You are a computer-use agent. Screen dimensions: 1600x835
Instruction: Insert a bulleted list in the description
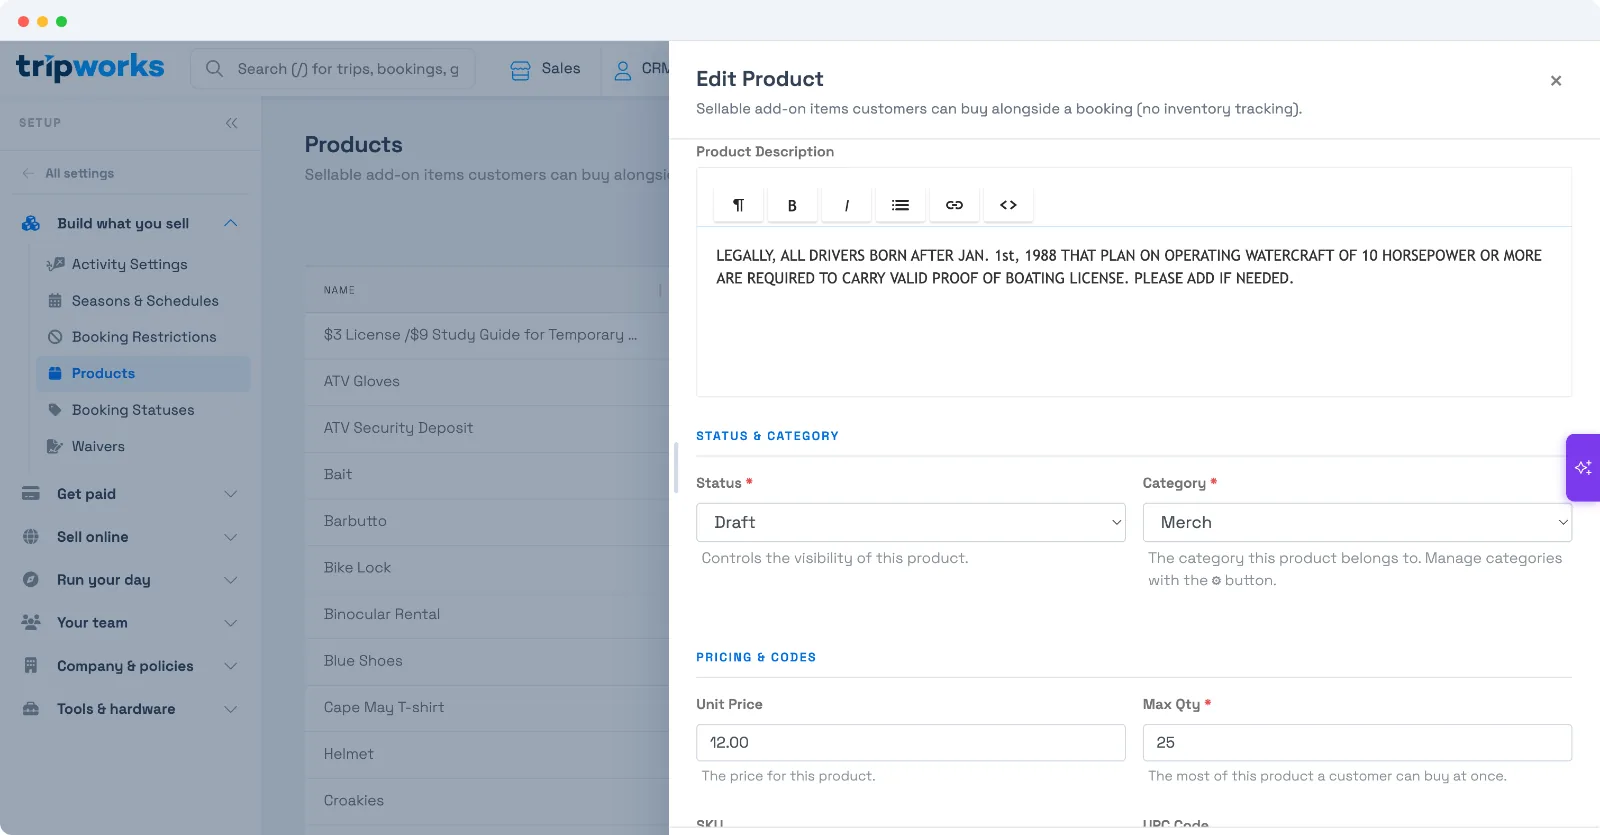click(x=900, y=205)
